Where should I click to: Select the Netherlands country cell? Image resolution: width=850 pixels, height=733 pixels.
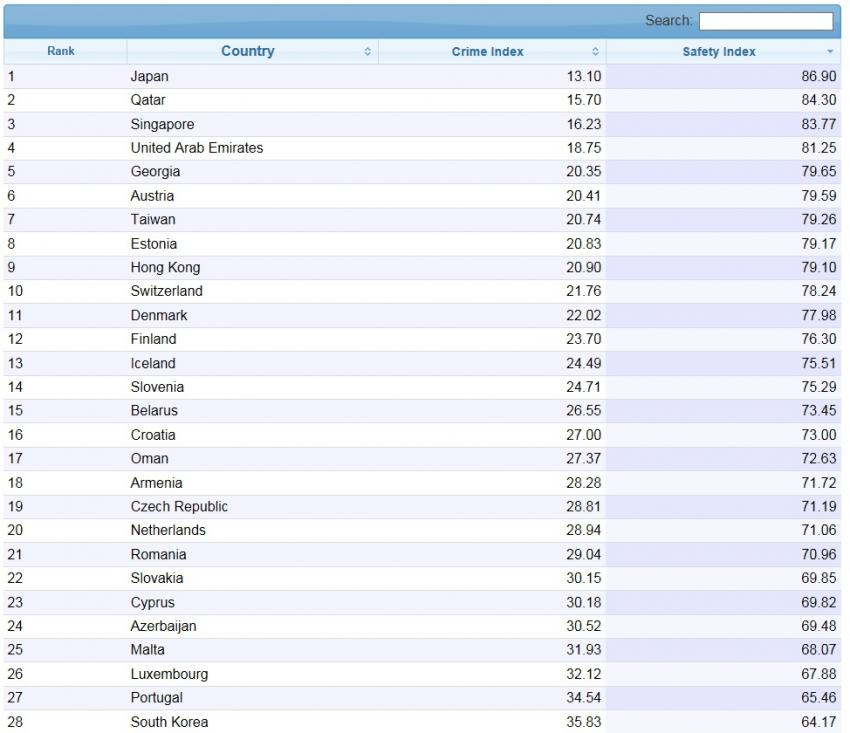tap(253, 530)
